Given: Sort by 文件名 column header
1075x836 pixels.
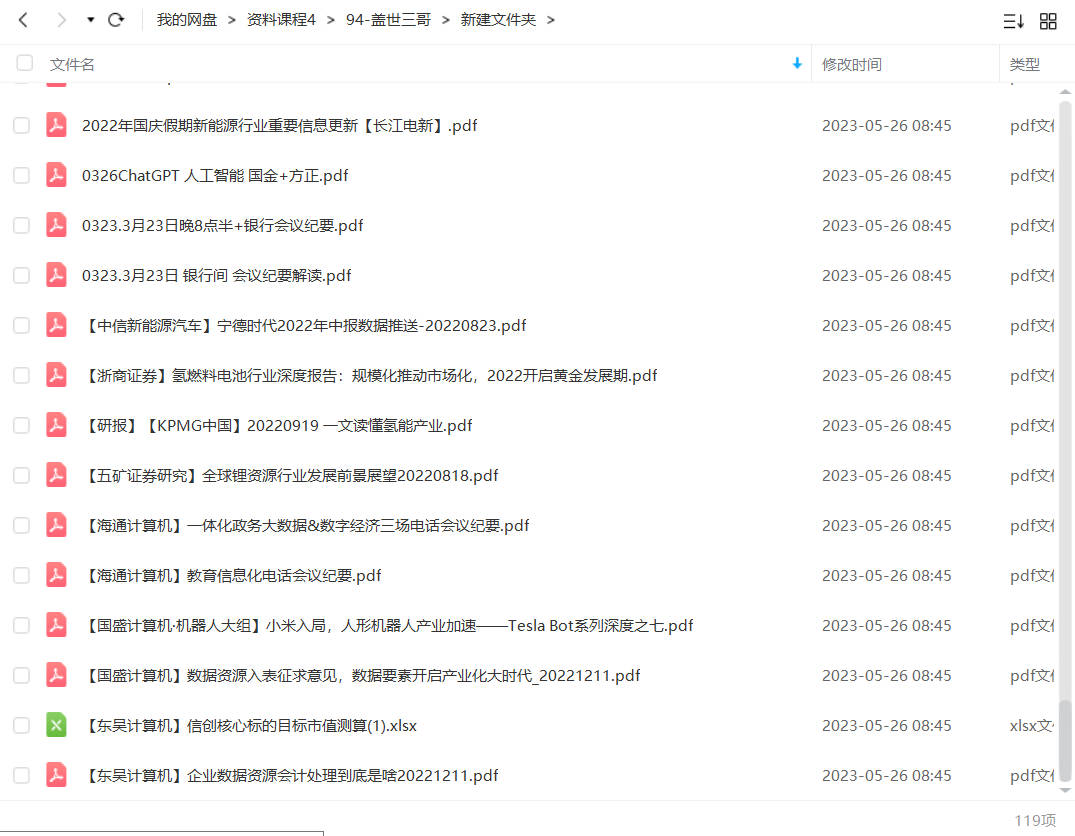Looking at the screenshot, I should point(72,64).
